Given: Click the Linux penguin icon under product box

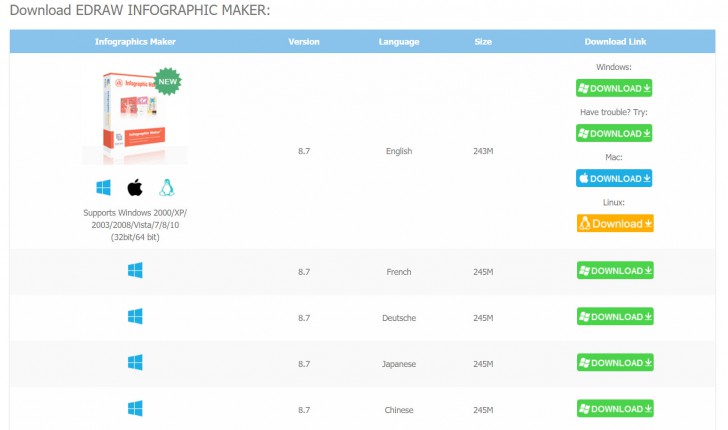Looking at the screenshot, I should pos(167,188).
